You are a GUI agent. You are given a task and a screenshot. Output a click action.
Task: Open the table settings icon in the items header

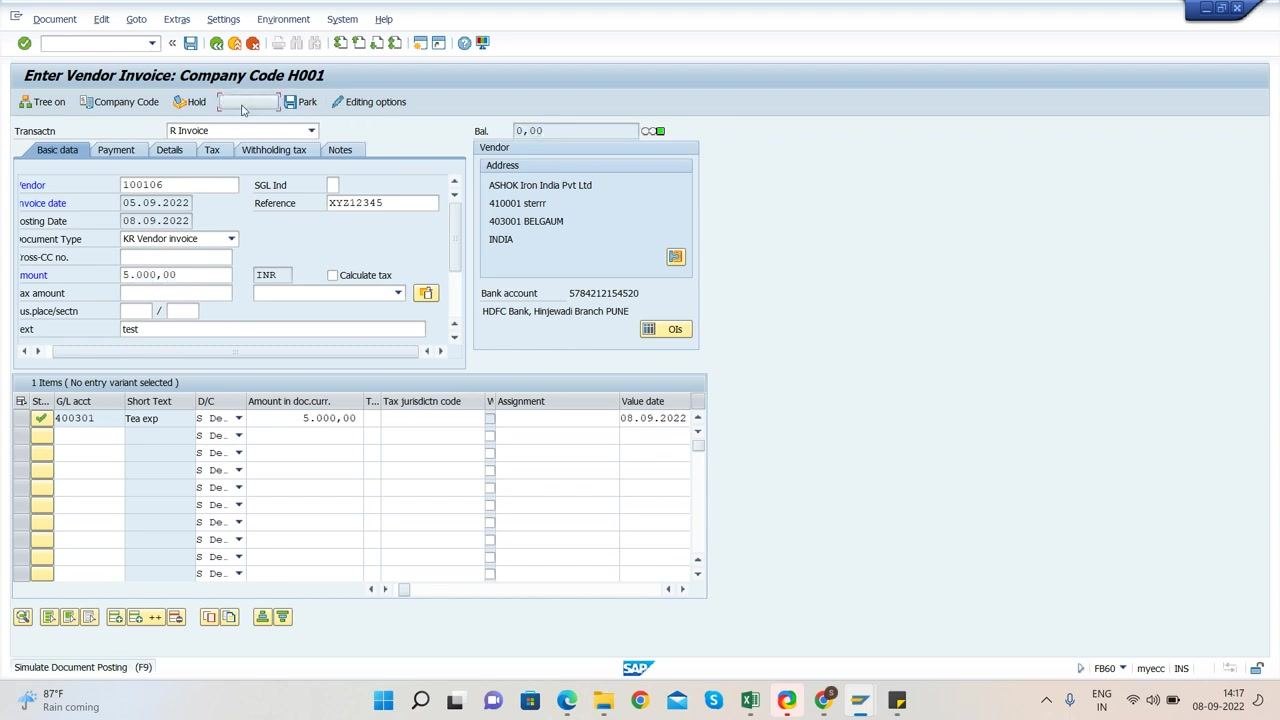[21, 401]
